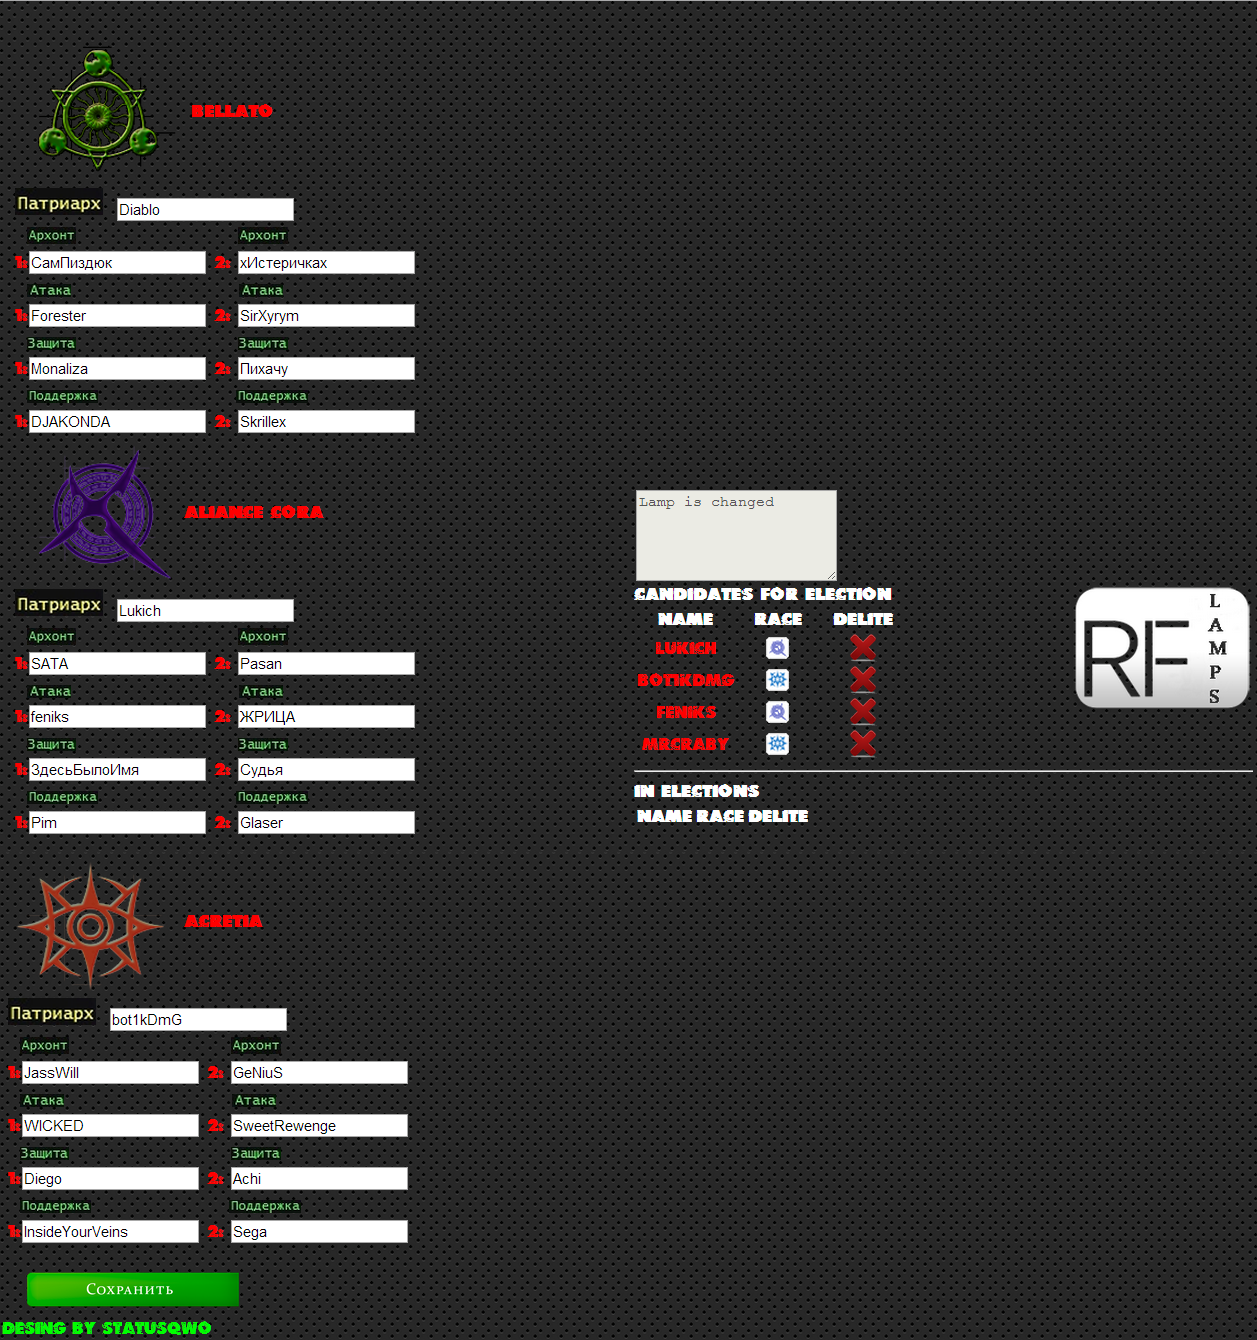
Task: Click the Desing by StatusQwo footer link
Action: 106,1328
